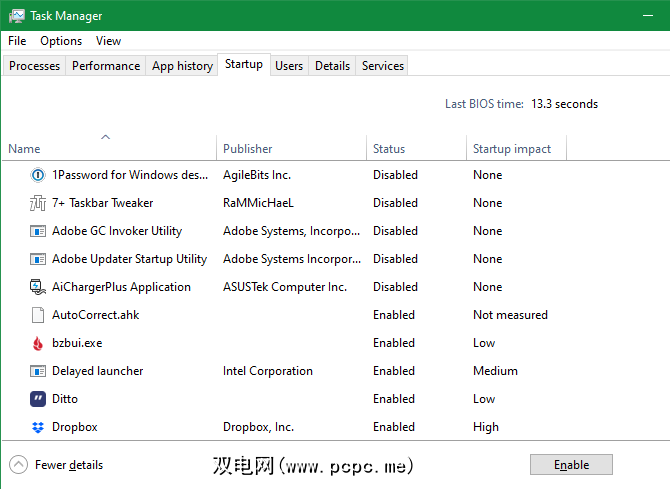Open the View menu
Screen dimensions: 670x489
tap(108, 41)
